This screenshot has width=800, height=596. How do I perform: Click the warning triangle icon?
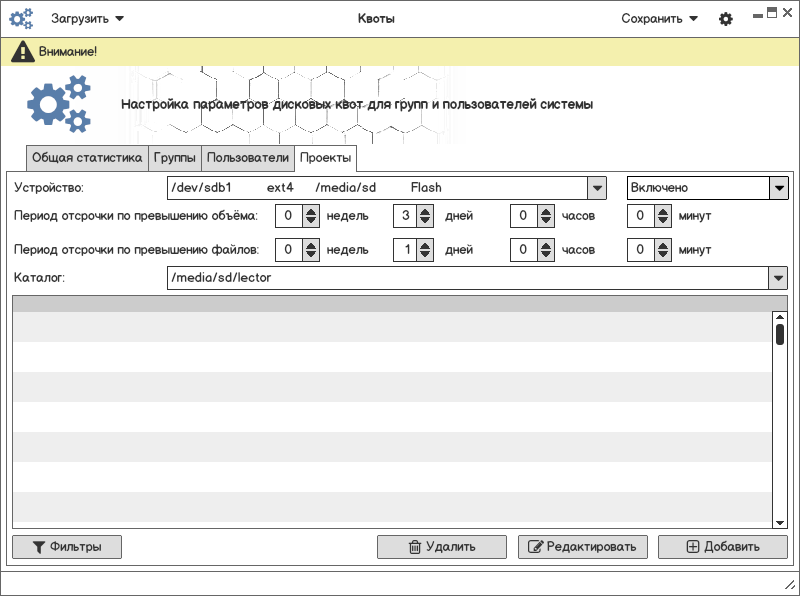22,51
